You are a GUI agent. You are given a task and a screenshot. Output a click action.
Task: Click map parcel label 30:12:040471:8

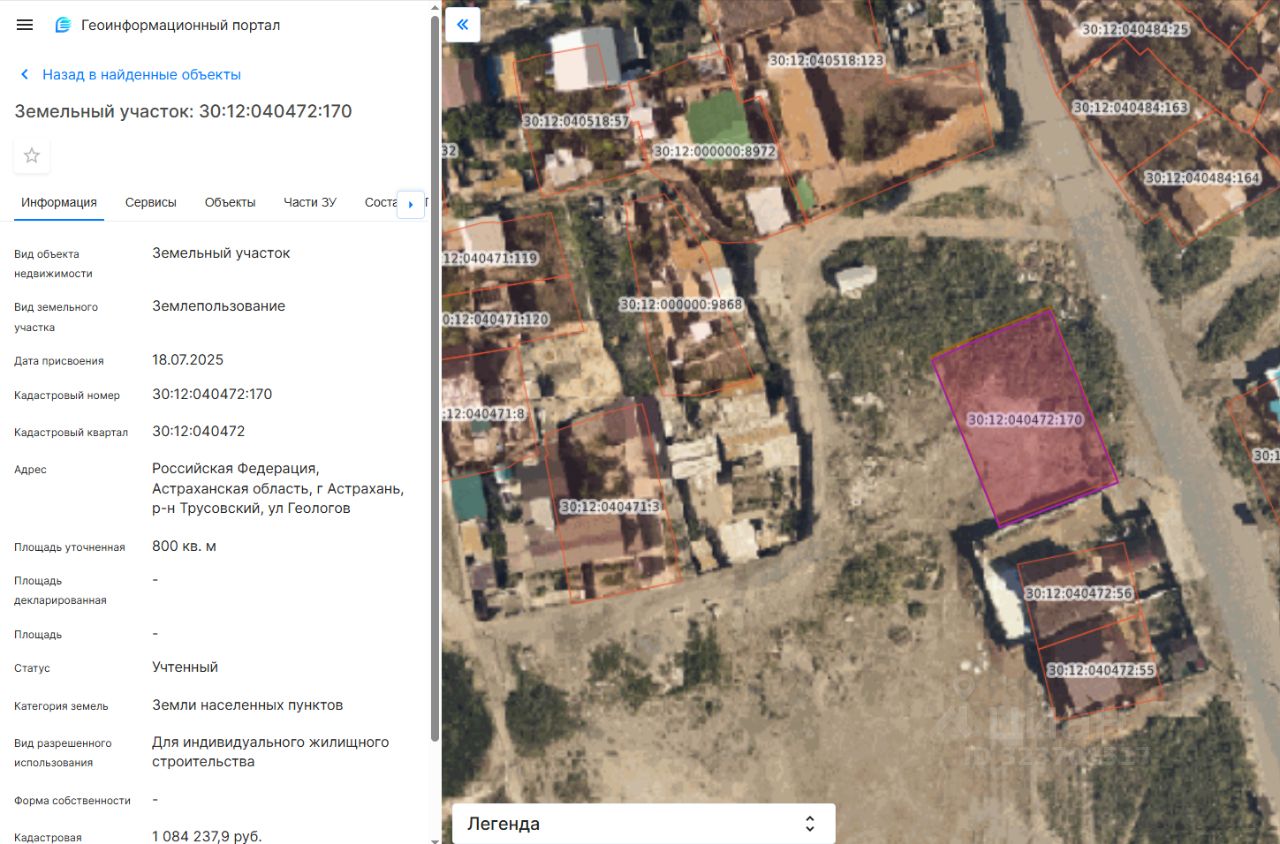click(484, 414)
